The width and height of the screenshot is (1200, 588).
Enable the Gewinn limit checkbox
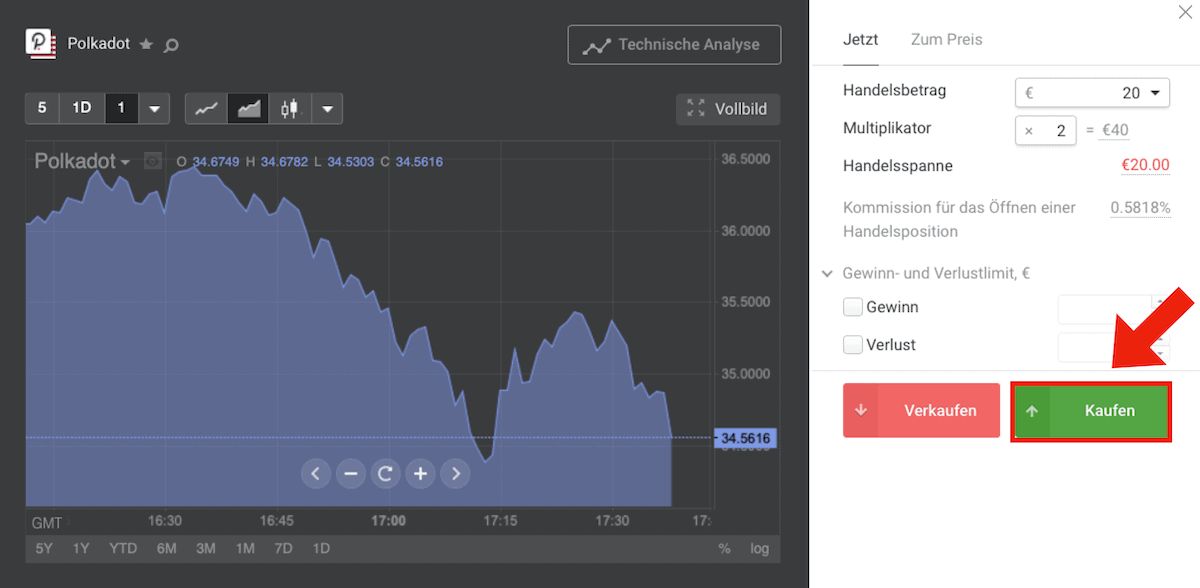coord(853,307)
